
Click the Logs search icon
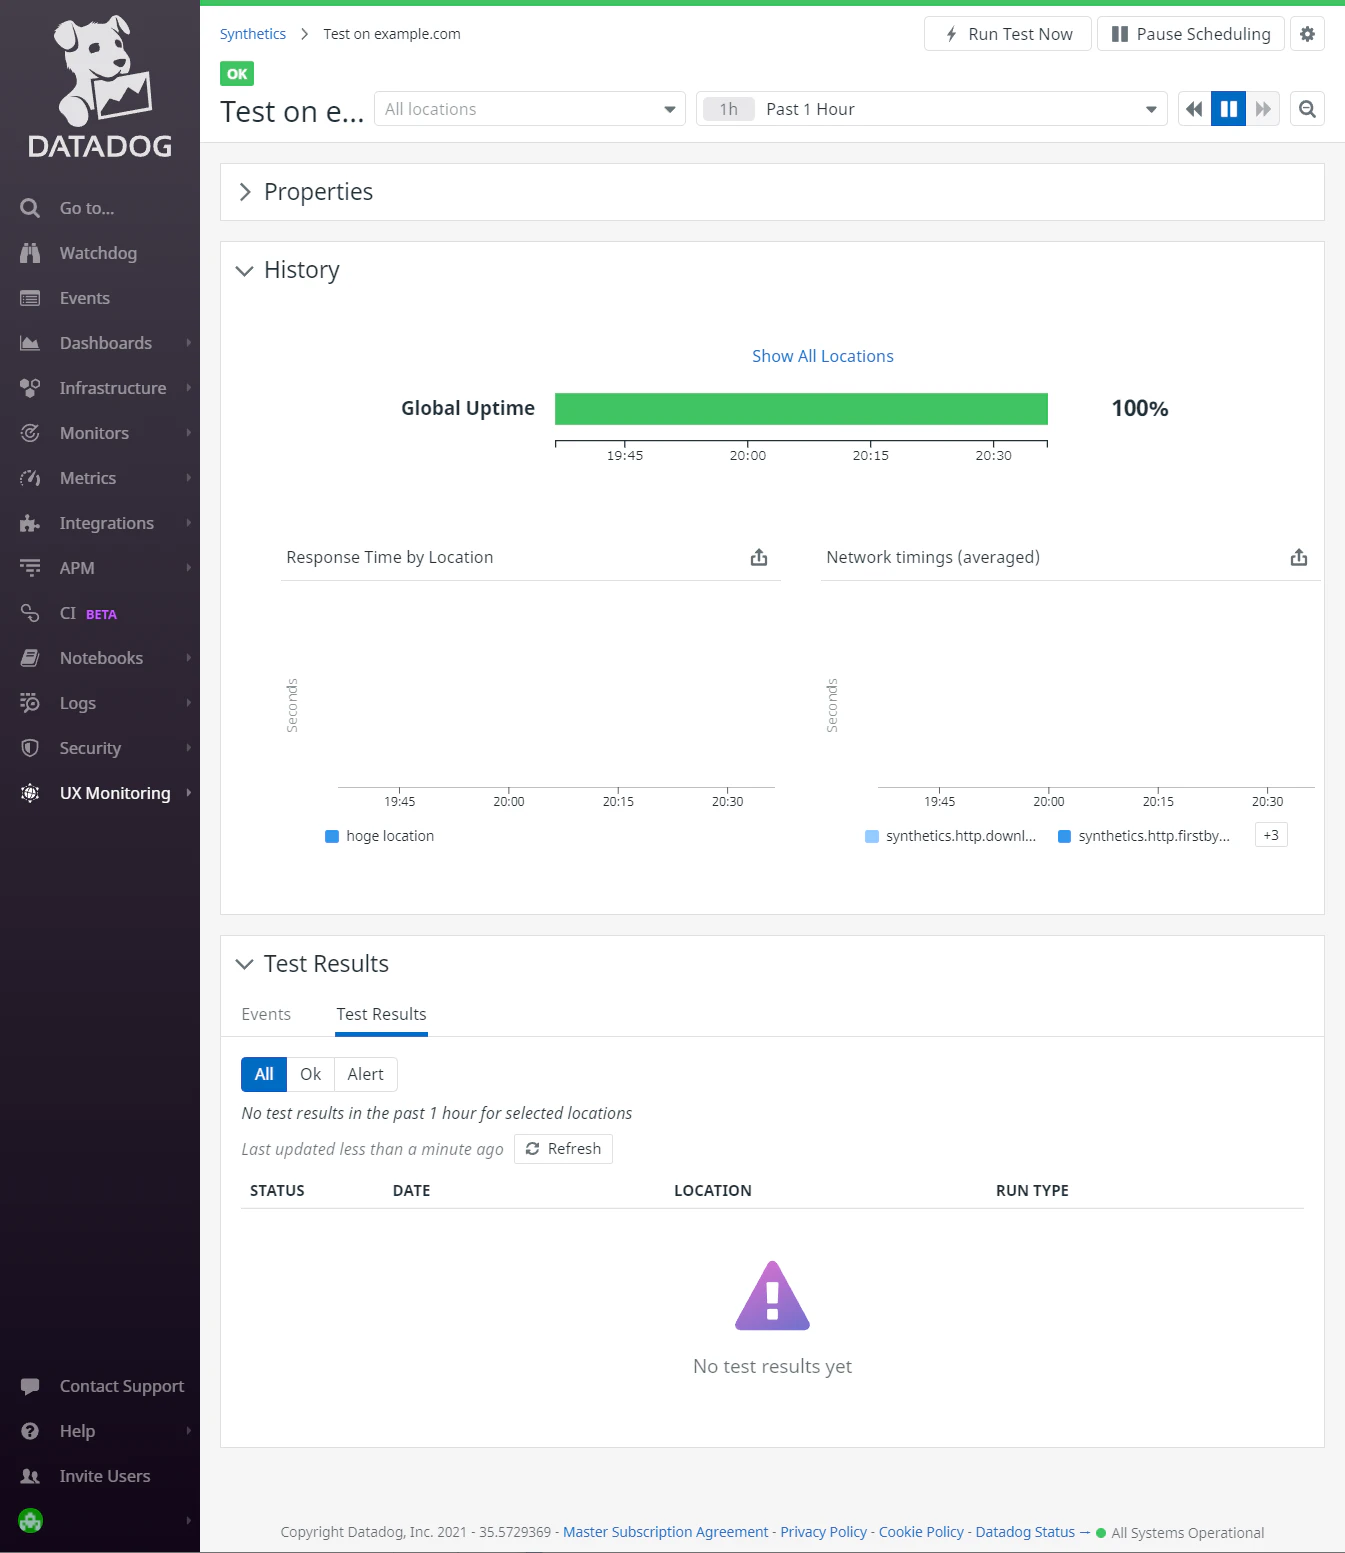coord(30,703)
